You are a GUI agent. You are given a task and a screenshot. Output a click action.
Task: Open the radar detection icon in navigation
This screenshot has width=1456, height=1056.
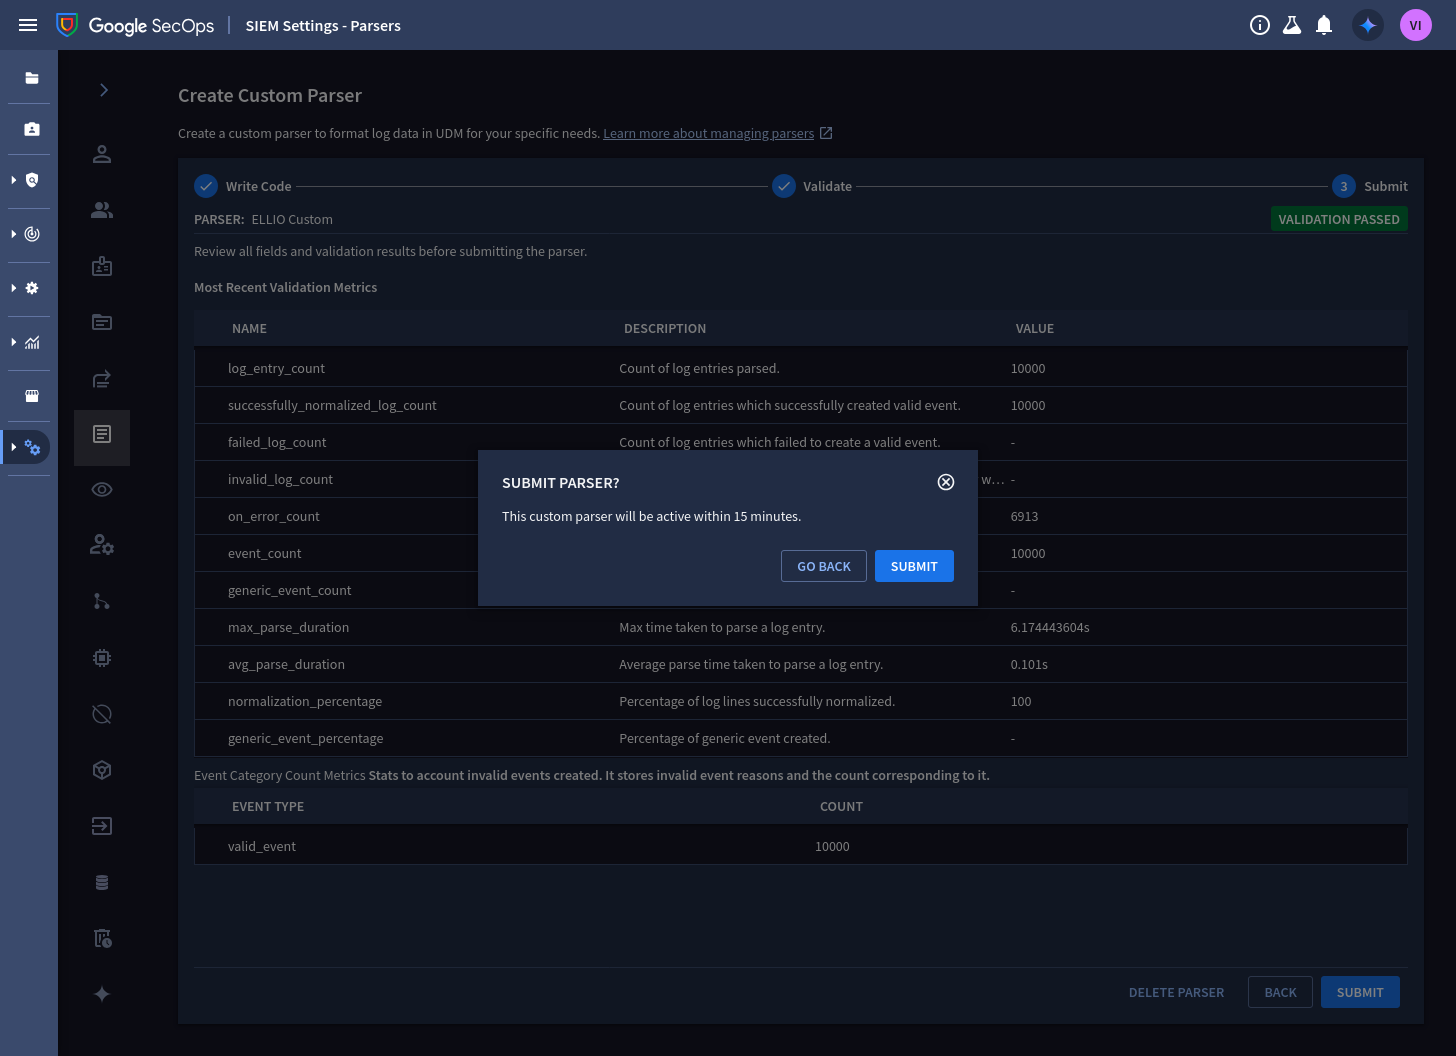point(32,234)
